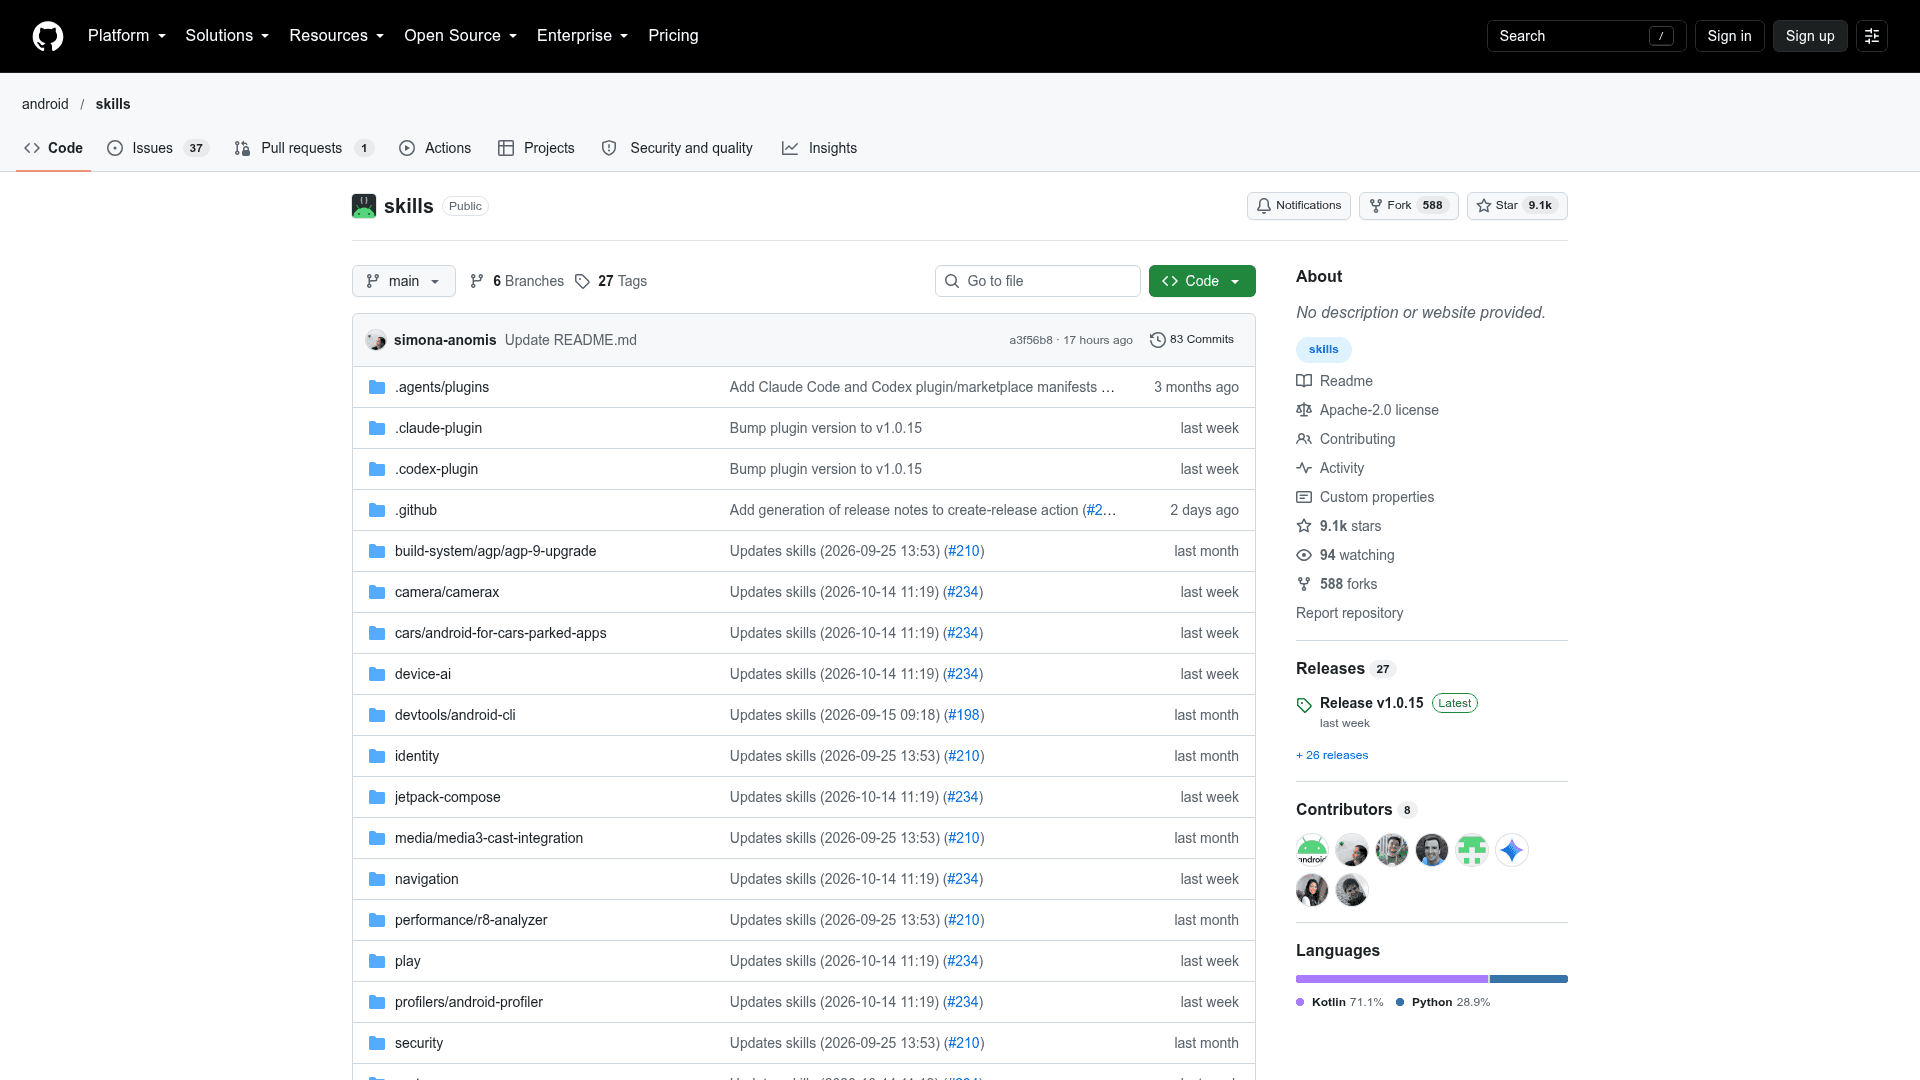Screen dimensions: 1920x1080
Task: Click the commit history clock icon
Action: pos(1158,340)
